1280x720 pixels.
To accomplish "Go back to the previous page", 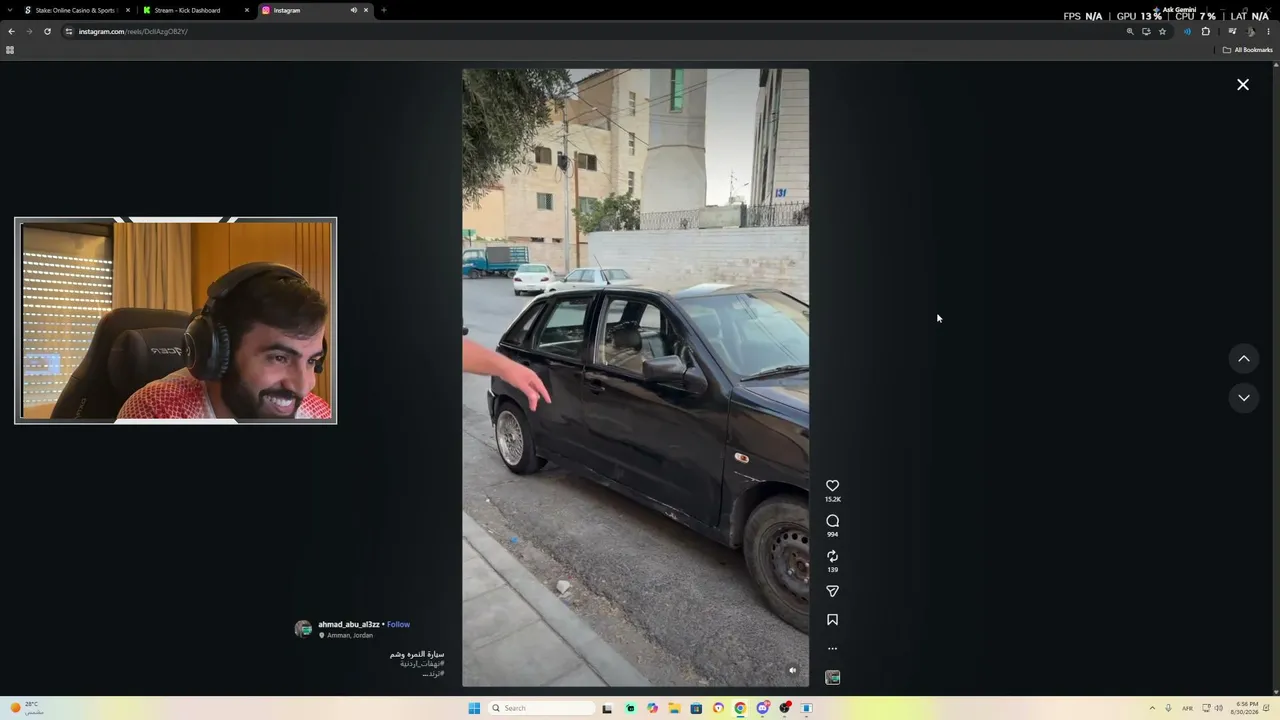I will (x=11, y=31).
